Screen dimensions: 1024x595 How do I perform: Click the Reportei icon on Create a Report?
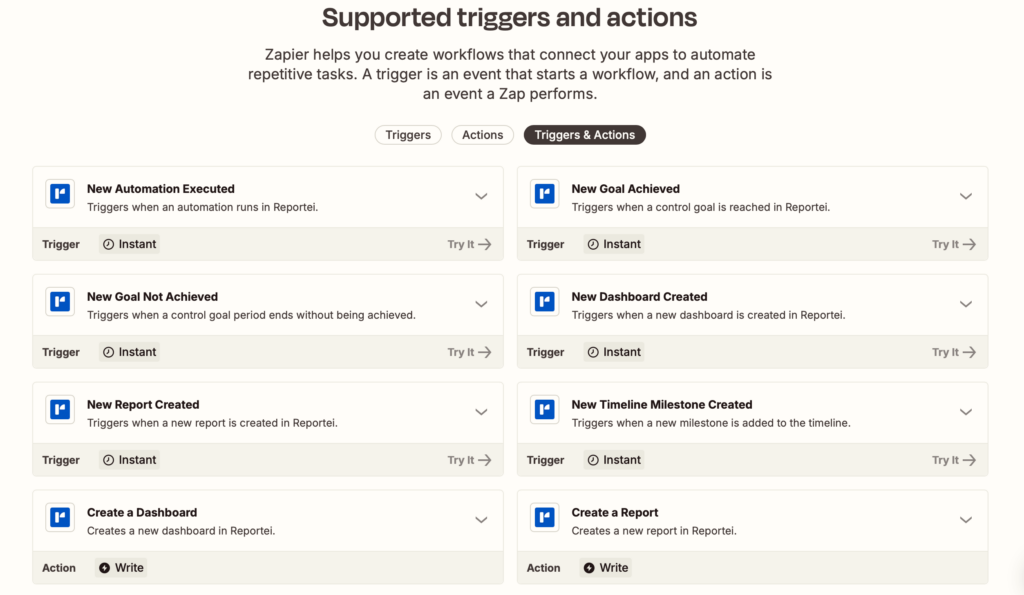[x=544, y=519]
